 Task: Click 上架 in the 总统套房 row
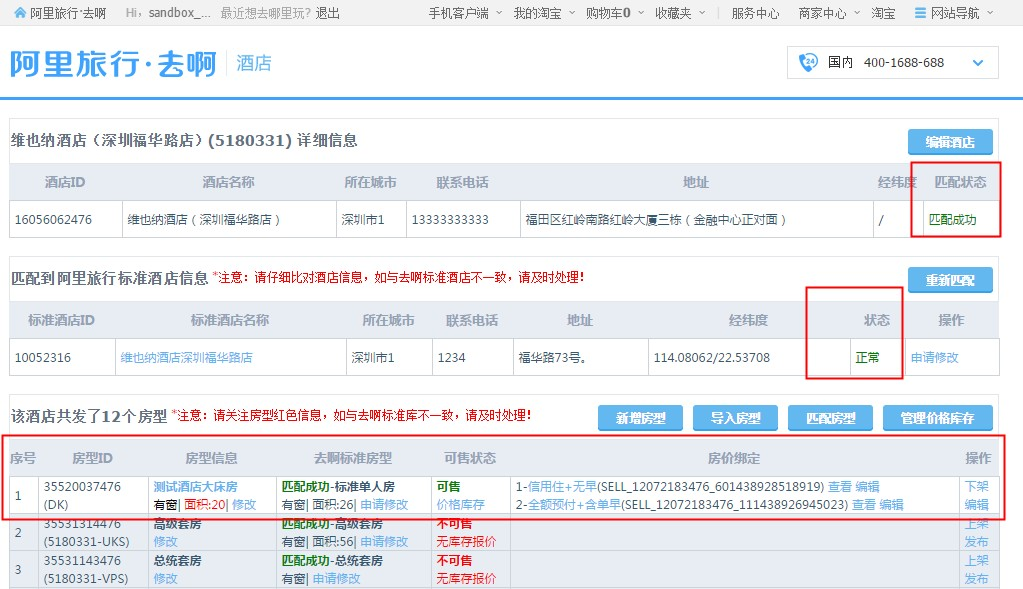coord(977,561)
